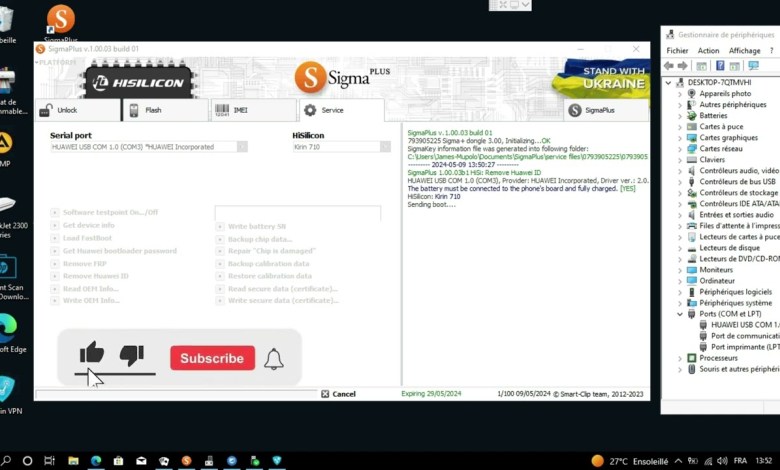Screen dimensions: 780x470
Task: Open the Serial port dropdown
Action: pyautogui.click(x=242, y=147)
